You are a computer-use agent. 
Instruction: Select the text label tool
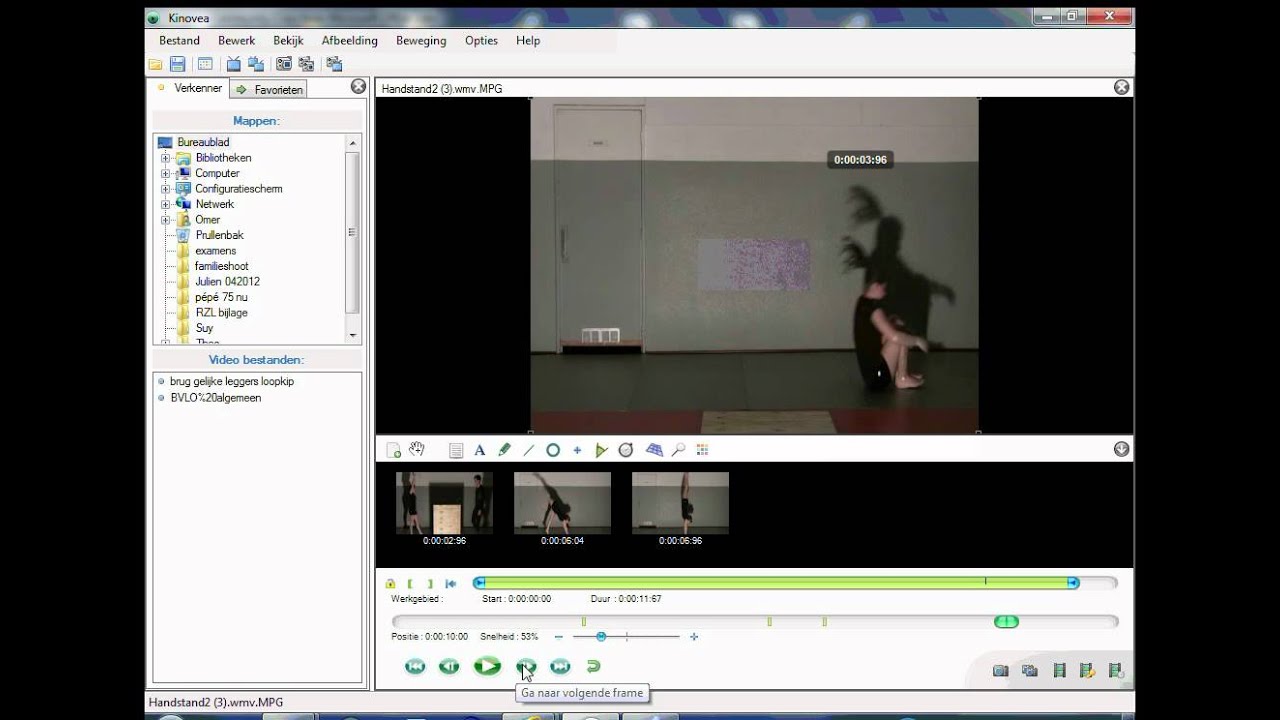click(x=480, y=450)
